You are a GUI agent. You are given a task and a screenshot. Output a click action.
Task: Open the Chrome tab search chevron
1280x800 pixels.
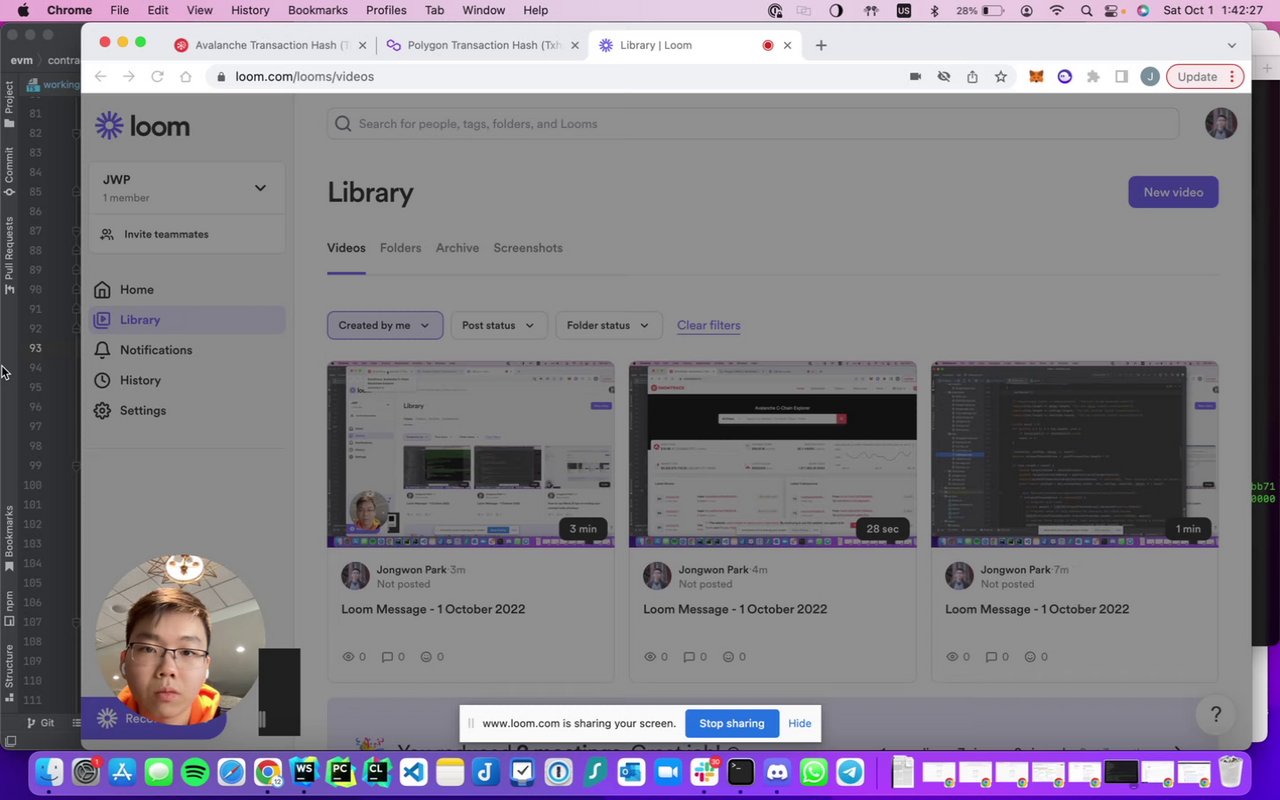coord(1232,45)
